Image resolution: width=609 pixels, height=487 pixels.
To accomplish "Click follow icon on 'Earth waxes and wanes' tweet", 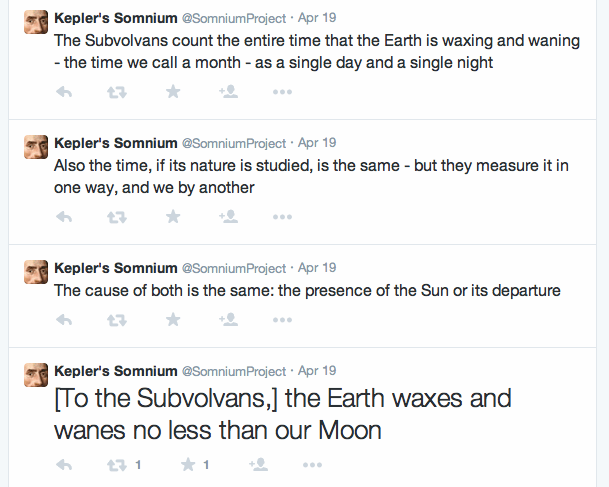I will click(258, 464).
